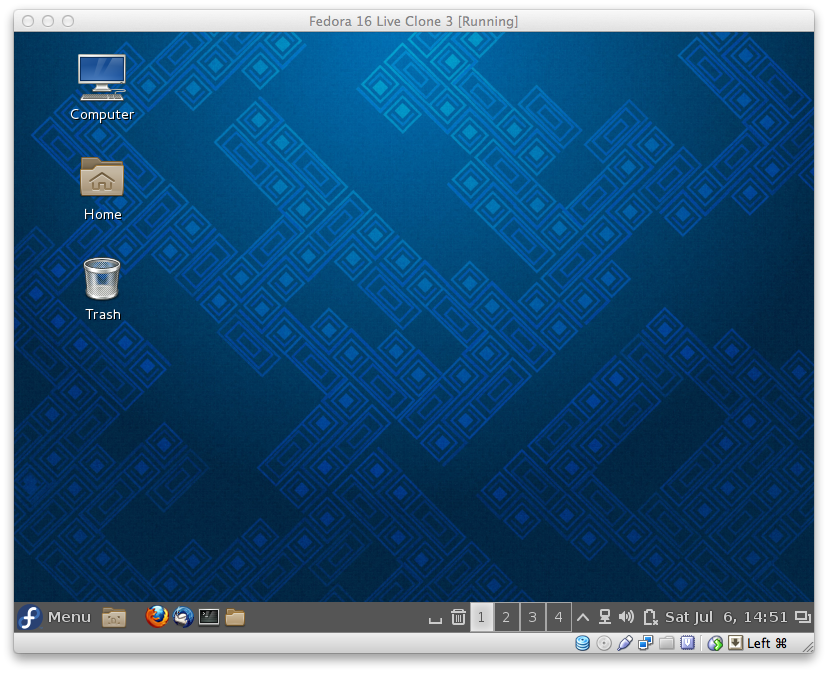The image size is (828, 673).
Task: Switch to workspace 3
Action: click(532, 617)
